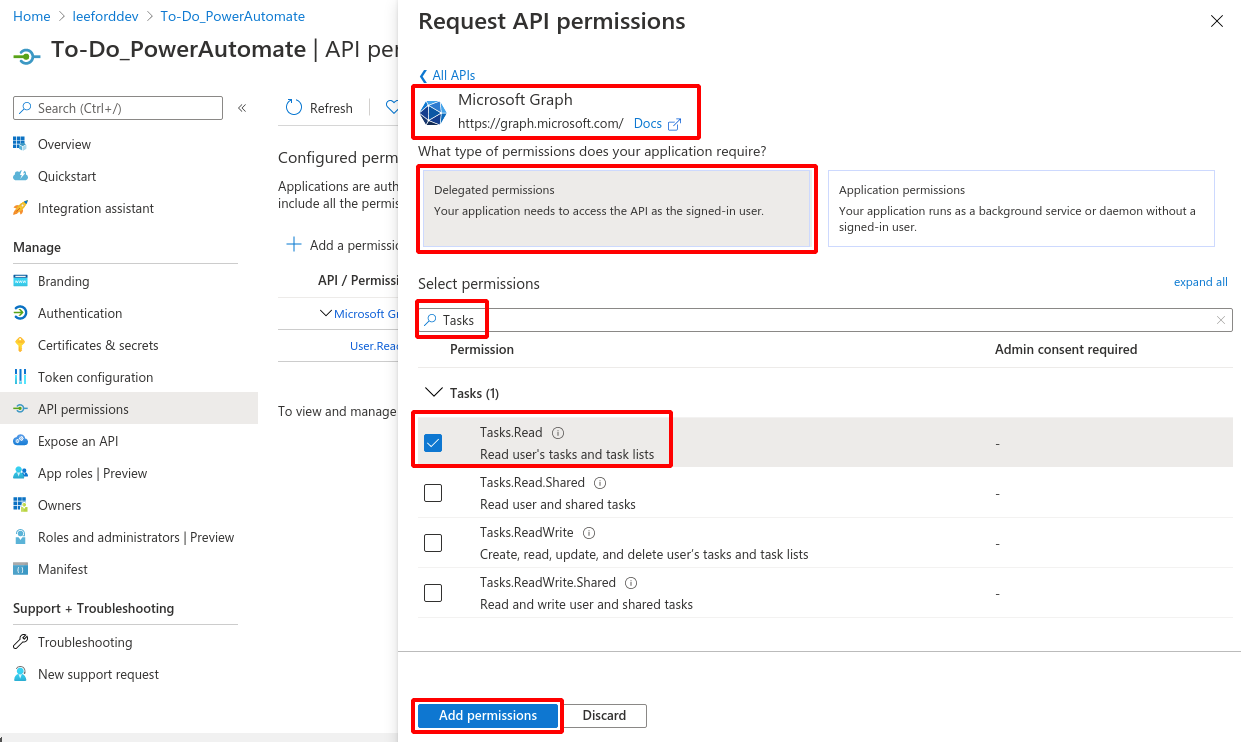Click the Overview icon in sidebar

coord(20,144)
